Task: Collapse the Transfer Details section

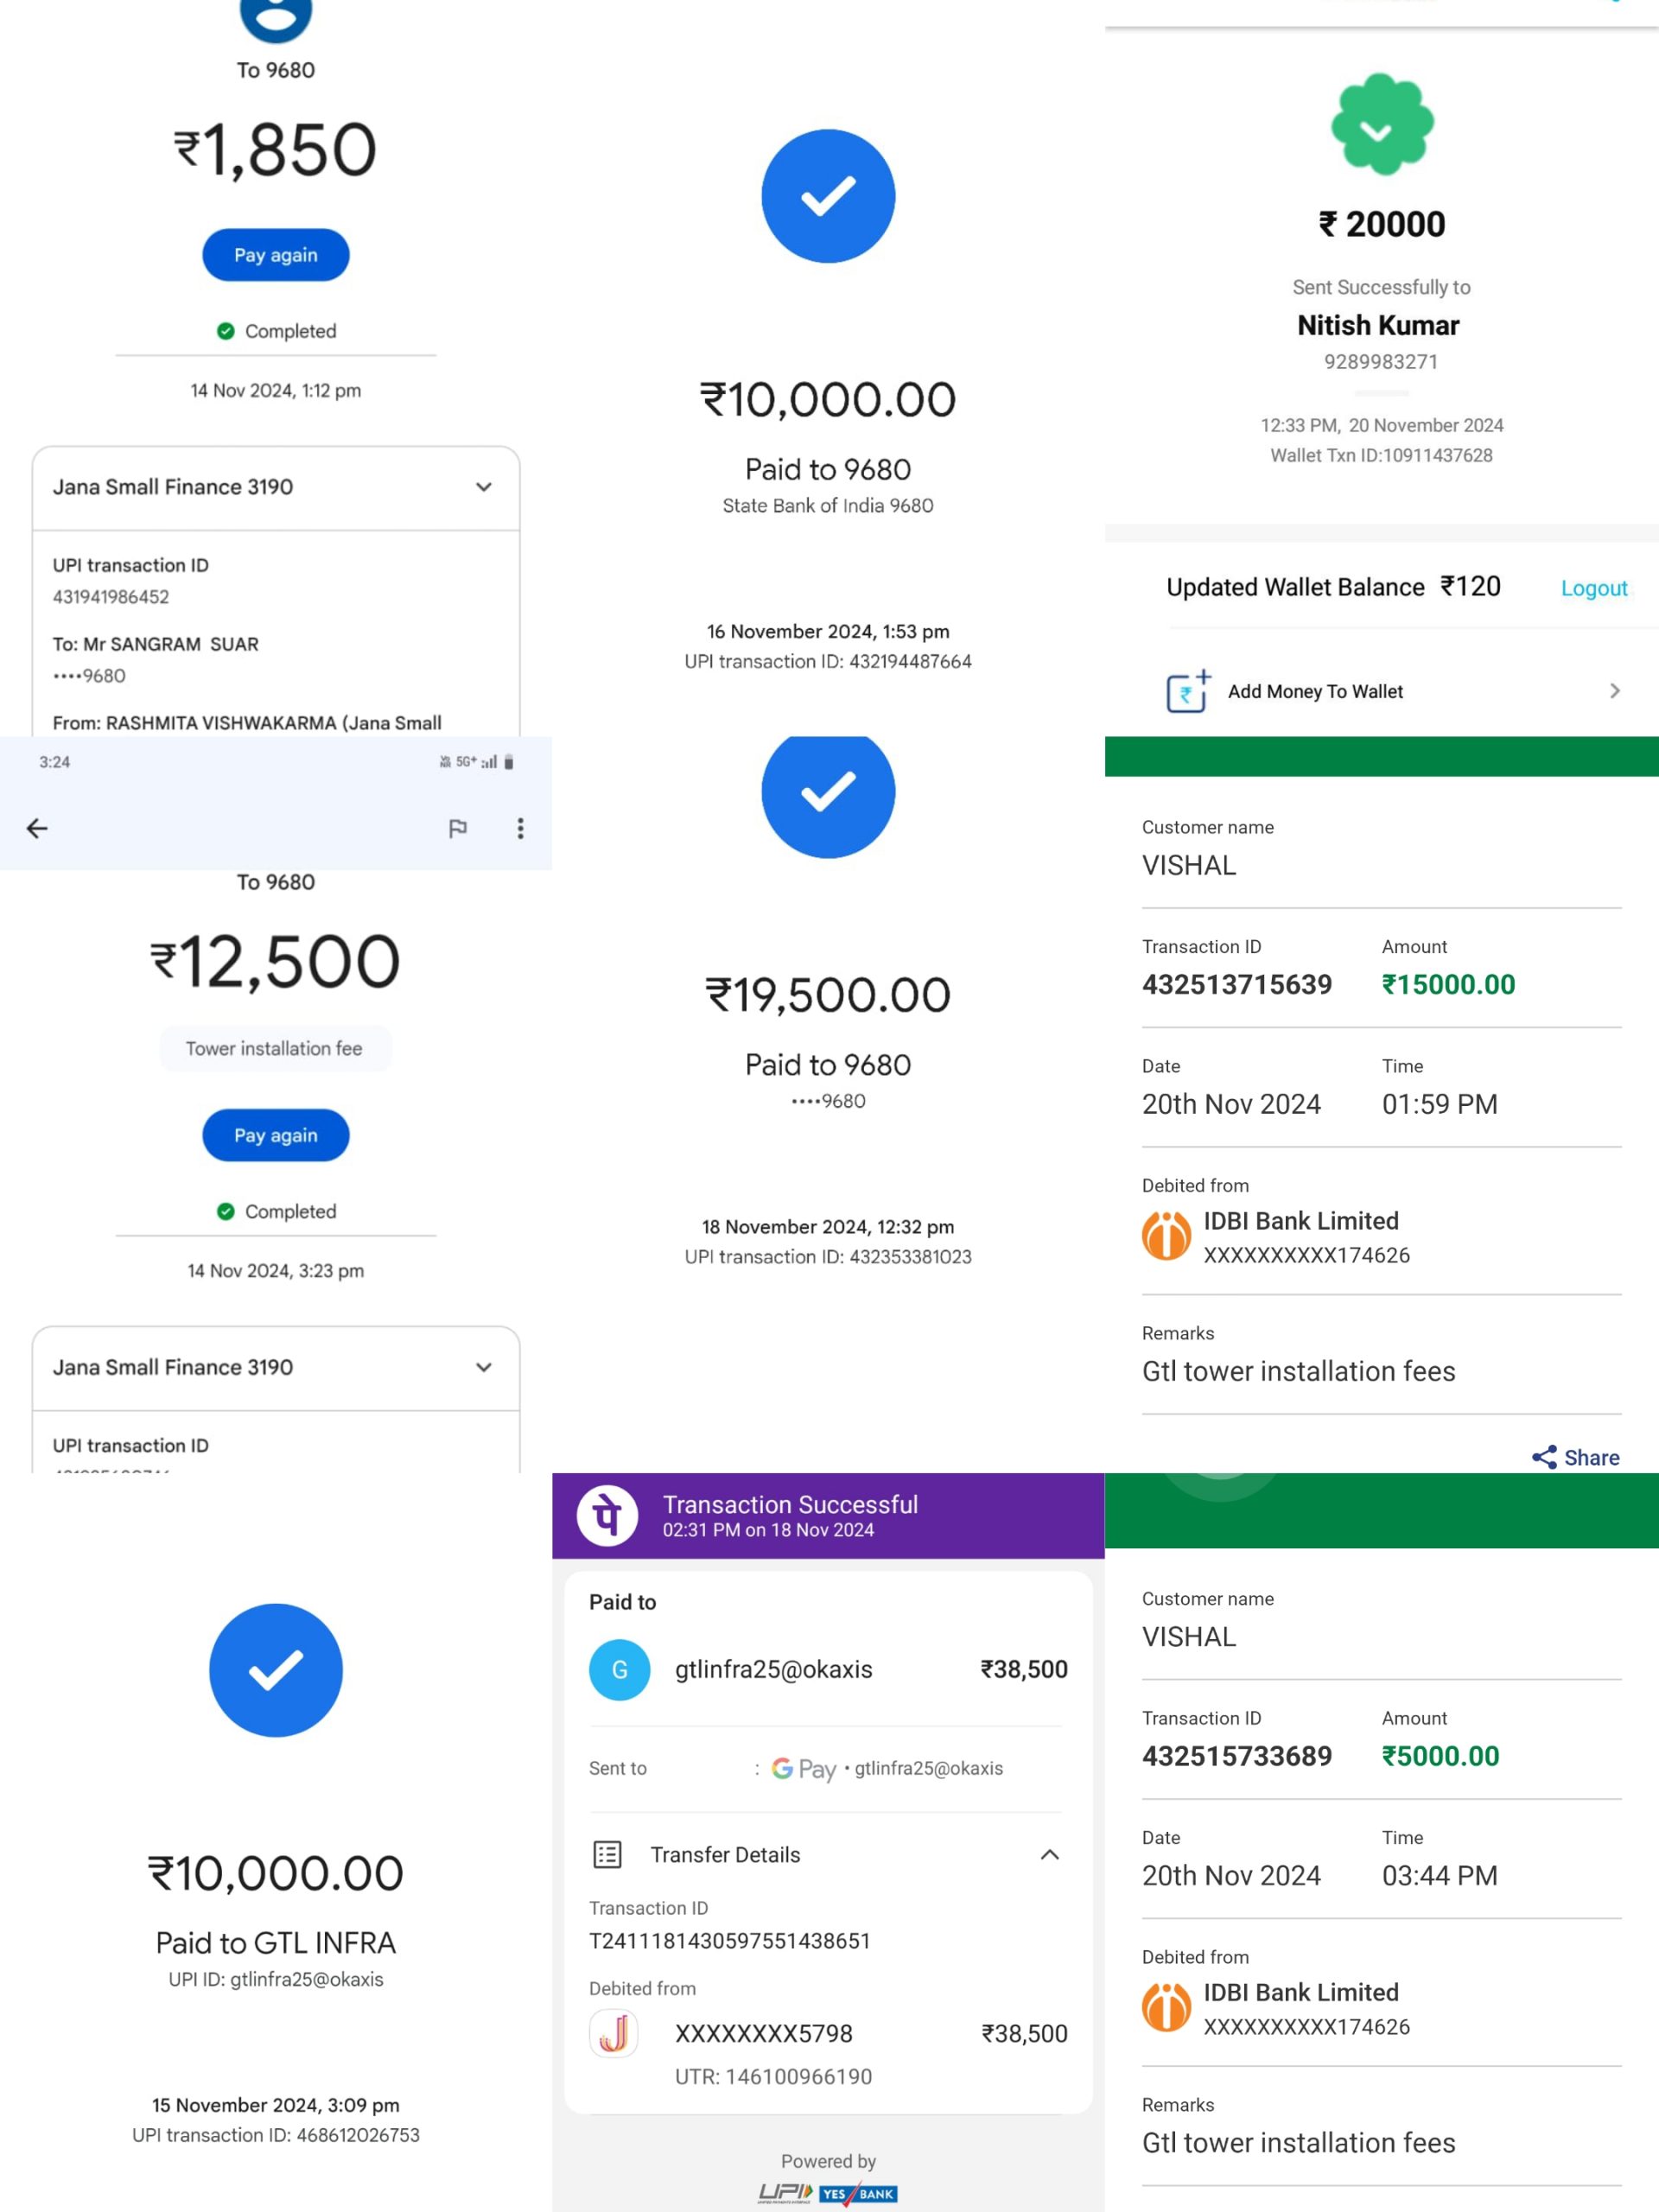Action: [x=1049, y=1855]
